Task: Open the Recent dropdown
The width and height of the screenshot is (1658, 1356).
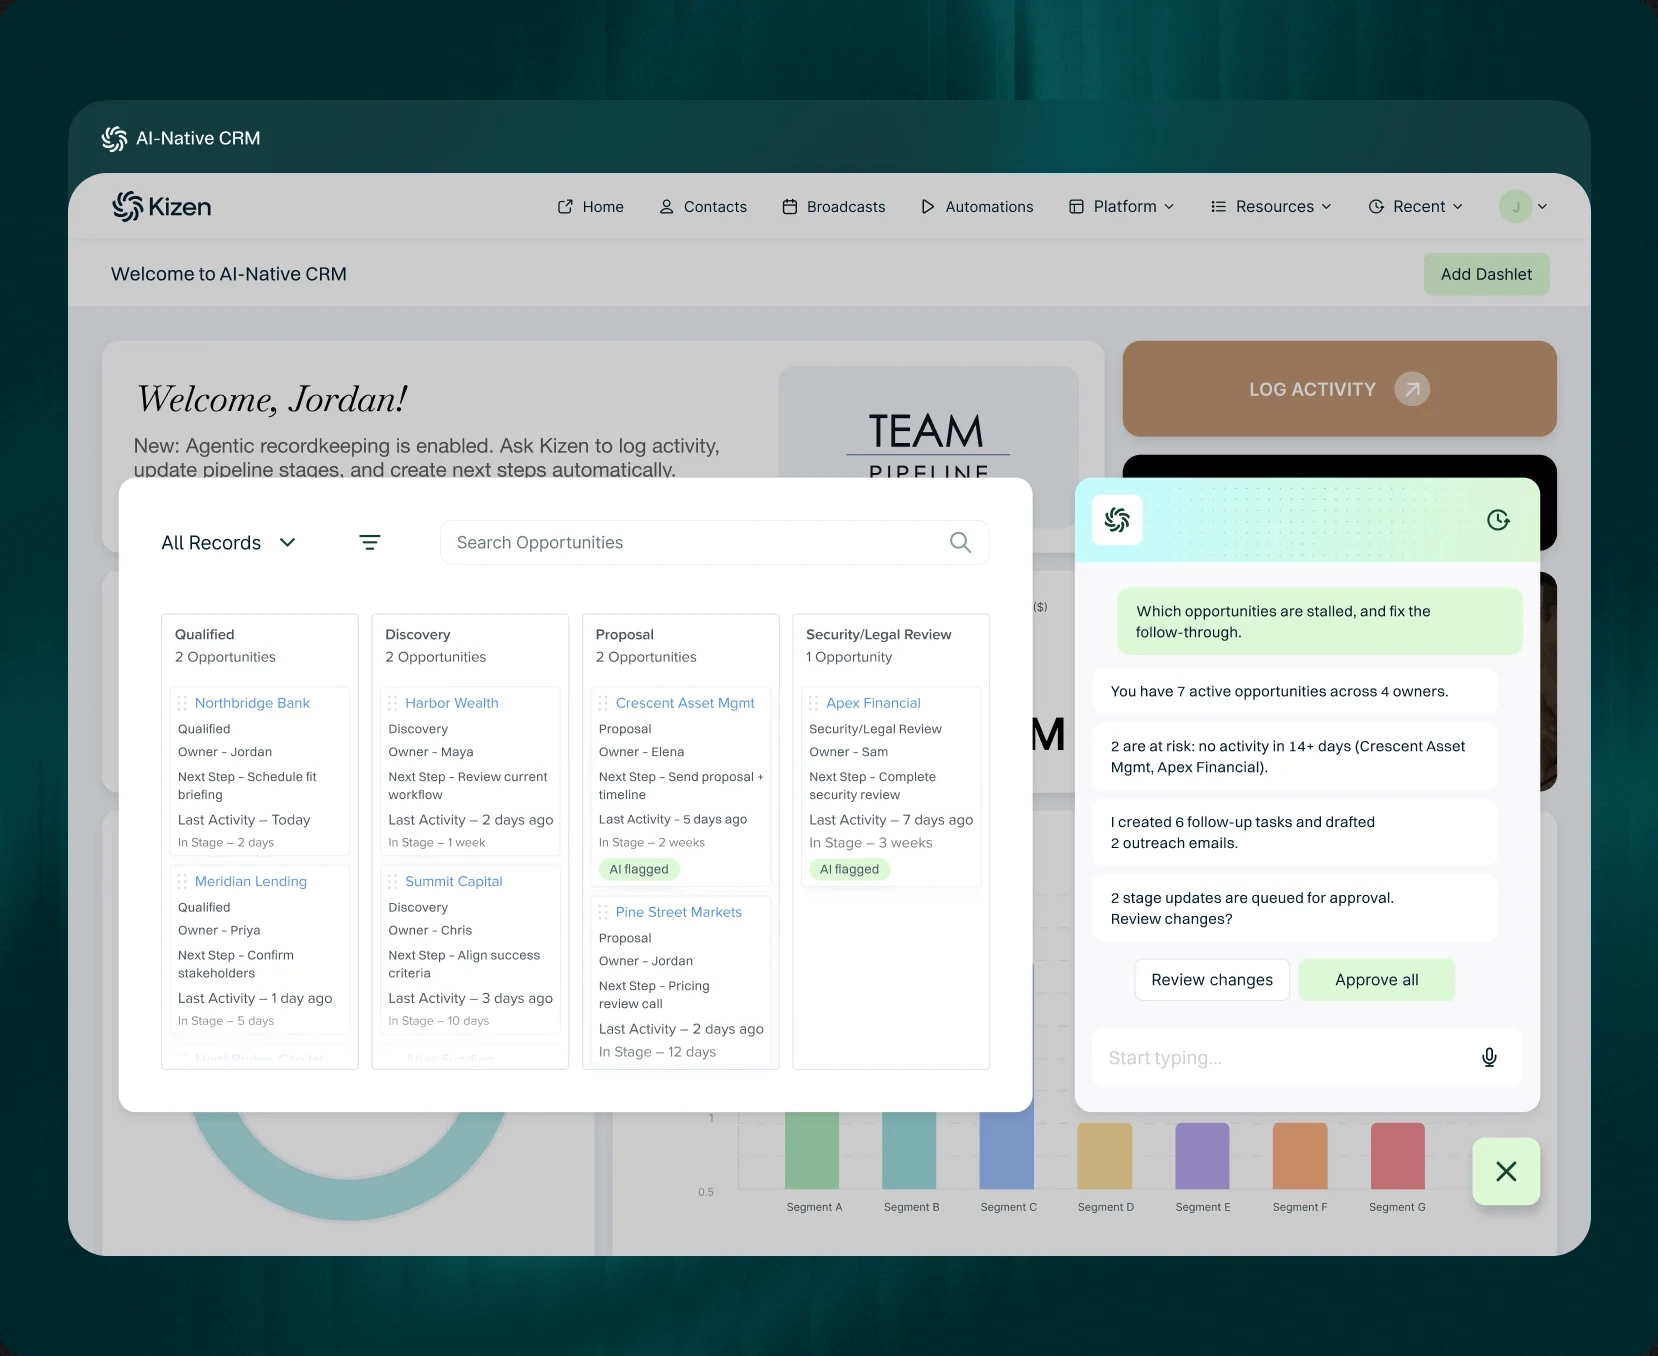Action: (x=1415, y=206)
